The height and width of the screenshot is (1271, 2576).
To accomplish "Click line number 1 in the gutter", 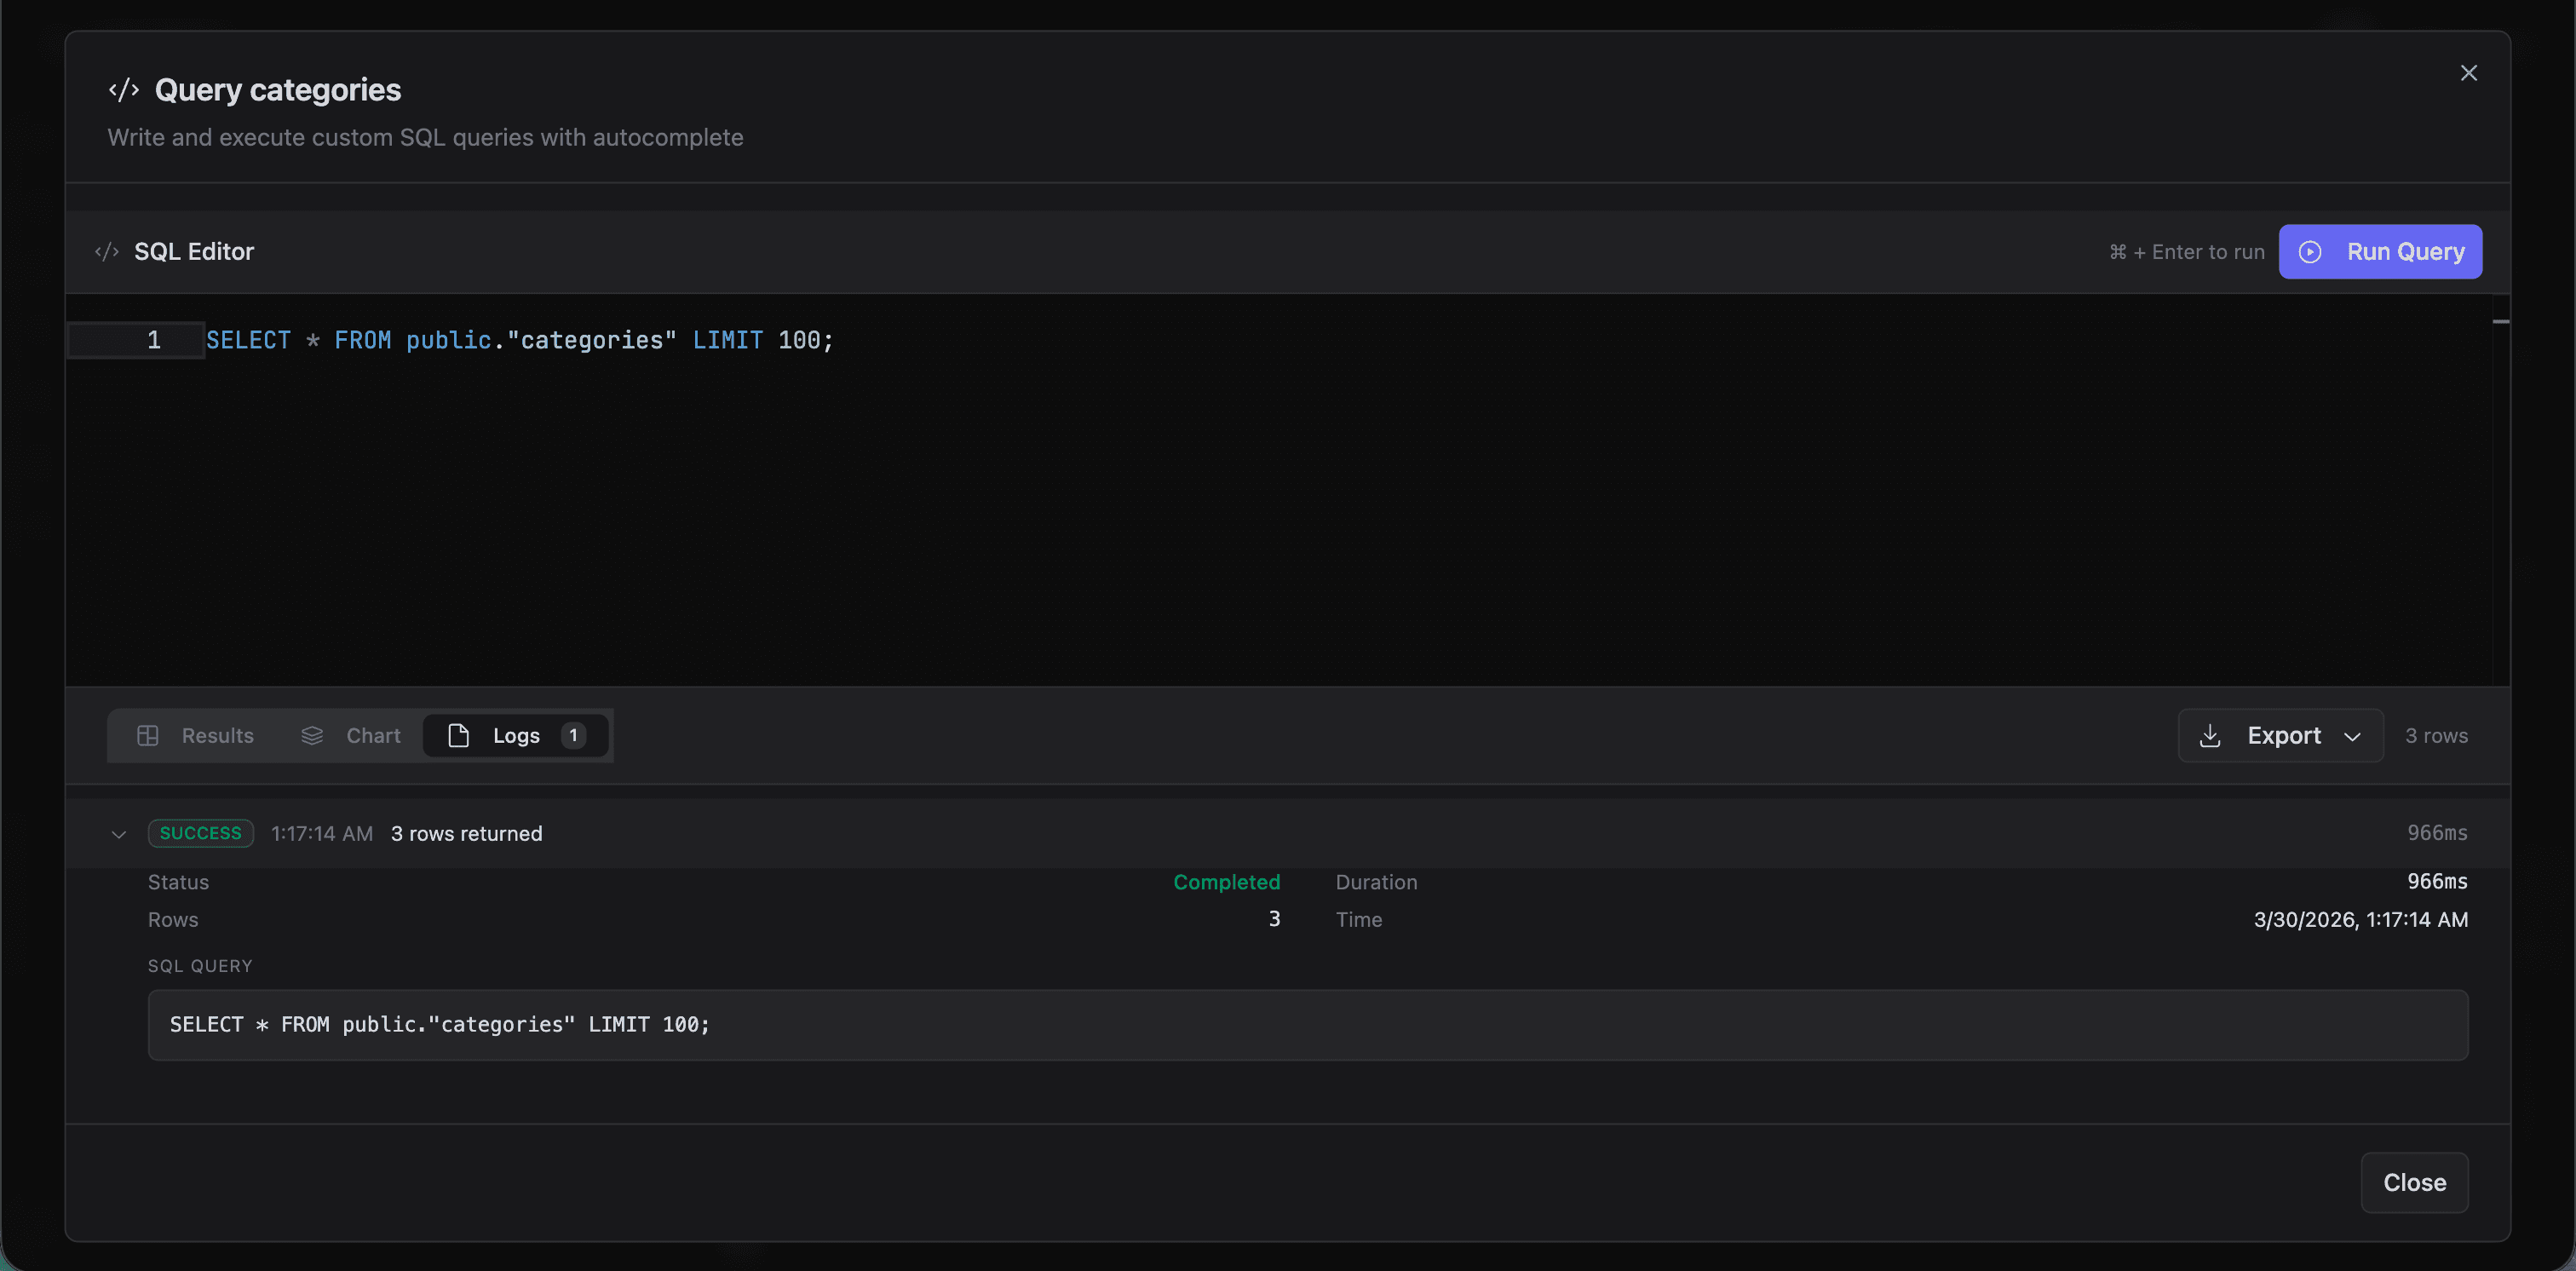I will click(x=154, y=340).
